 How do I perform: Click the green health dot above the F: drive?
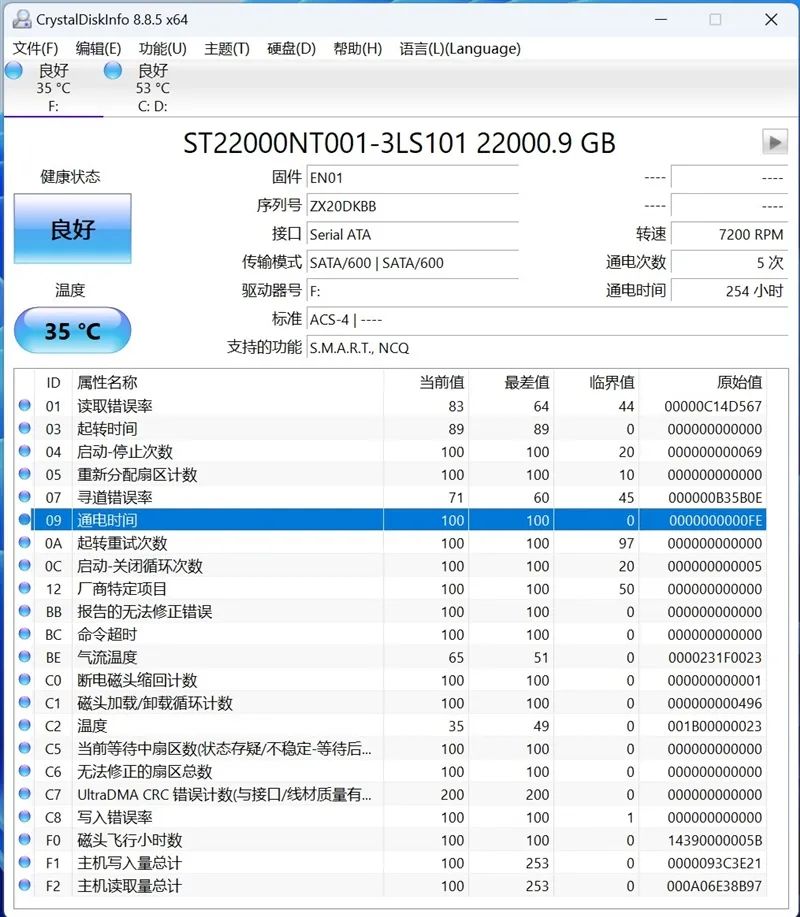(x=13, y=70)
